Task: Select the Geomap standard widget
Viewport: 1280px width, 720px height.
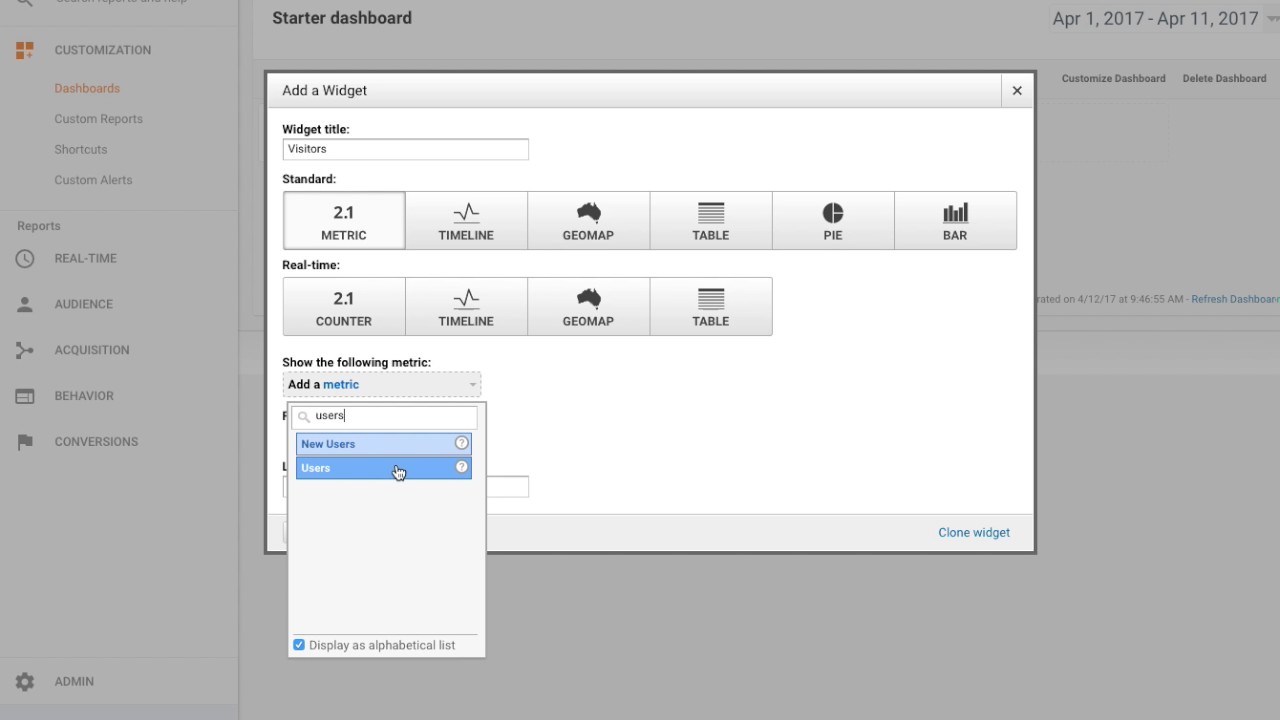Action: click(x=588, y=220)
